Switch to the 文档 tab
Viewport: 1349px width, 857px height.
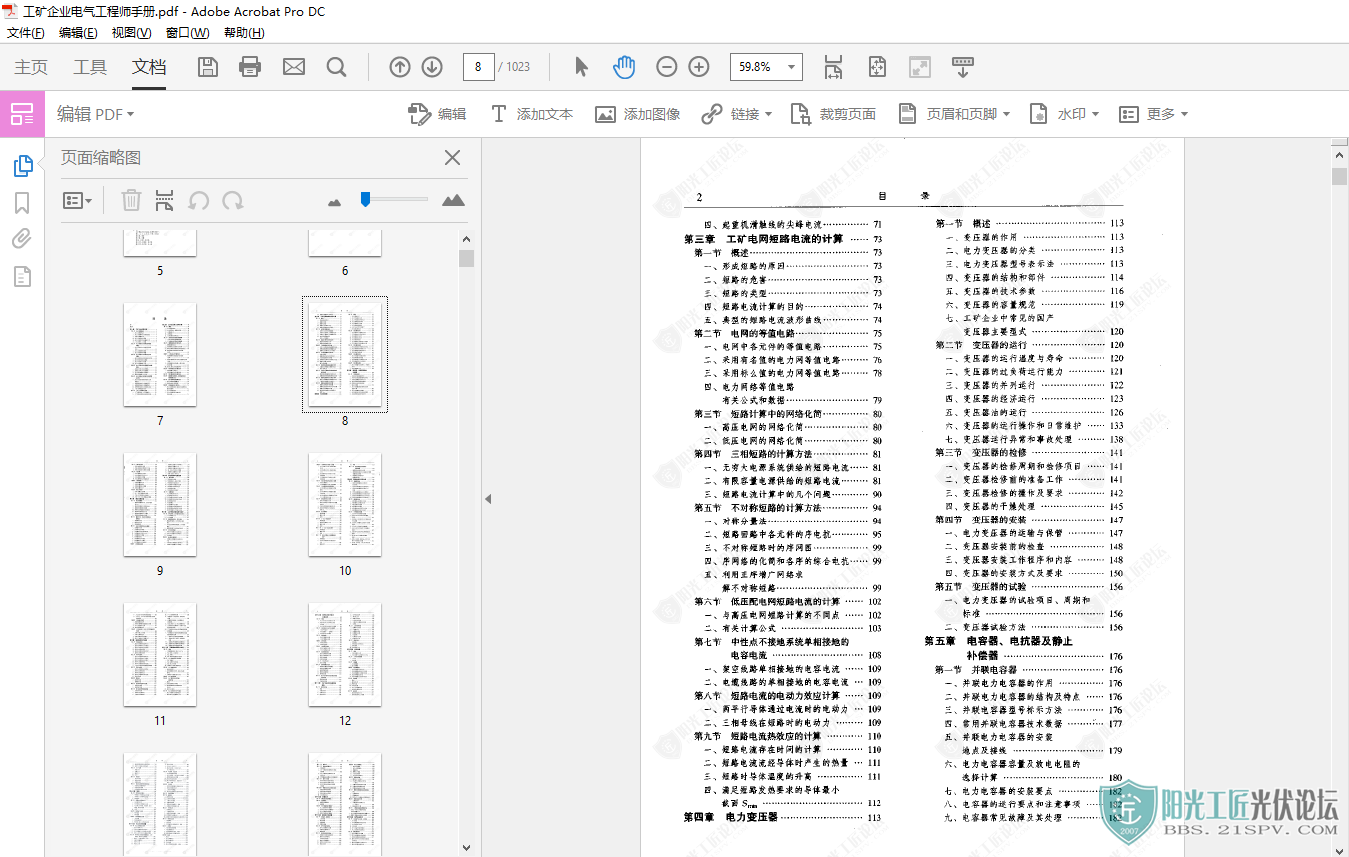149,67
